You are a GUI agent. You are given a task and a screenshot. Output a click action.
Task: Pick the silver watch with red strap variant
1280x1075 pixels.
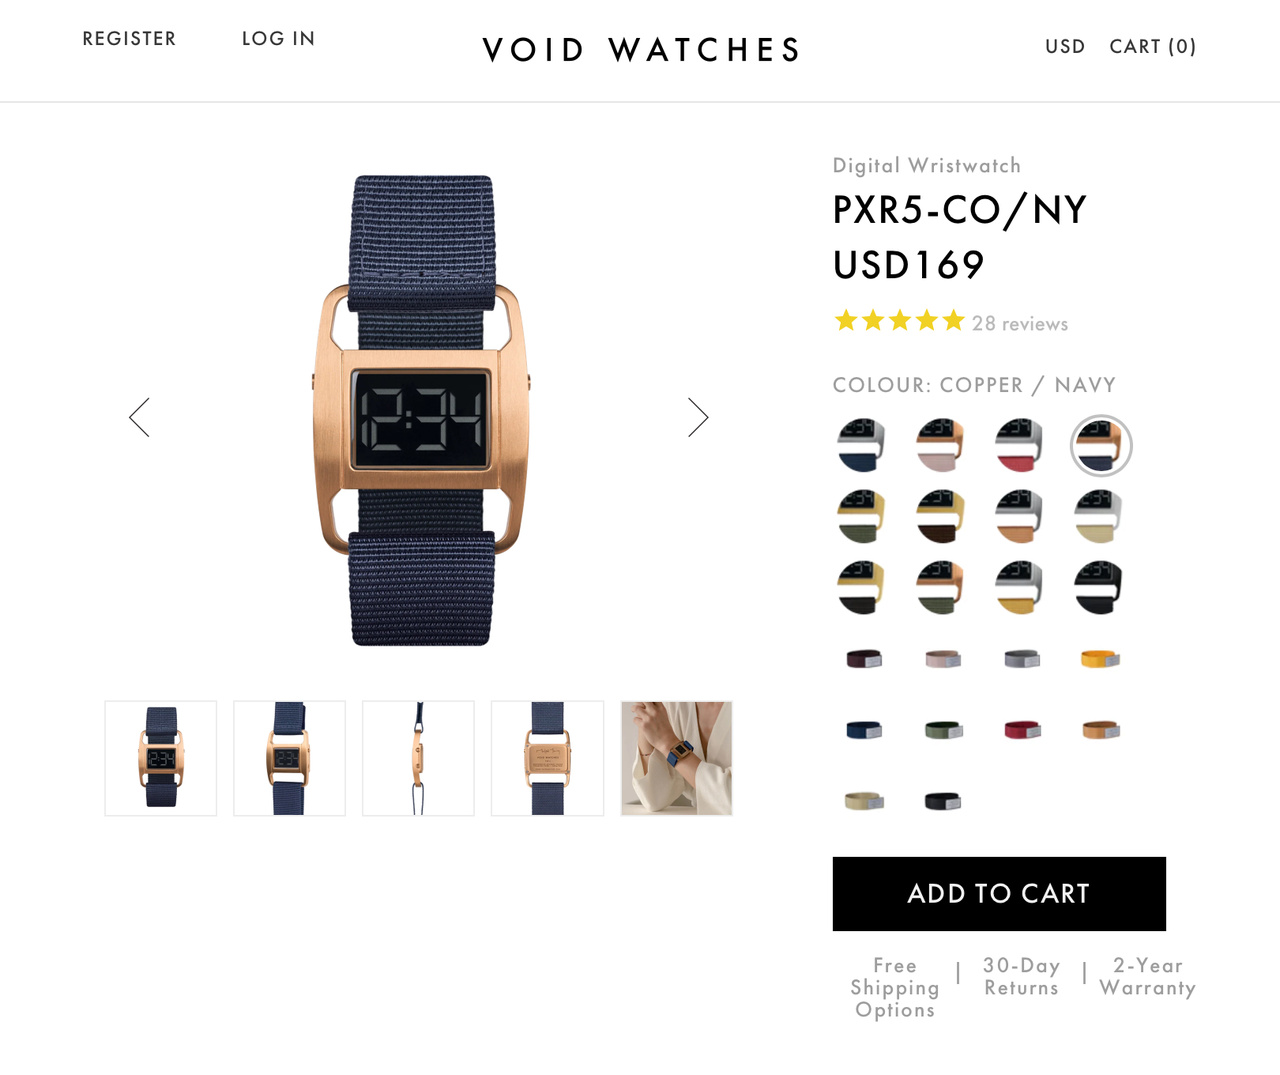click(x=1020, y=445)
